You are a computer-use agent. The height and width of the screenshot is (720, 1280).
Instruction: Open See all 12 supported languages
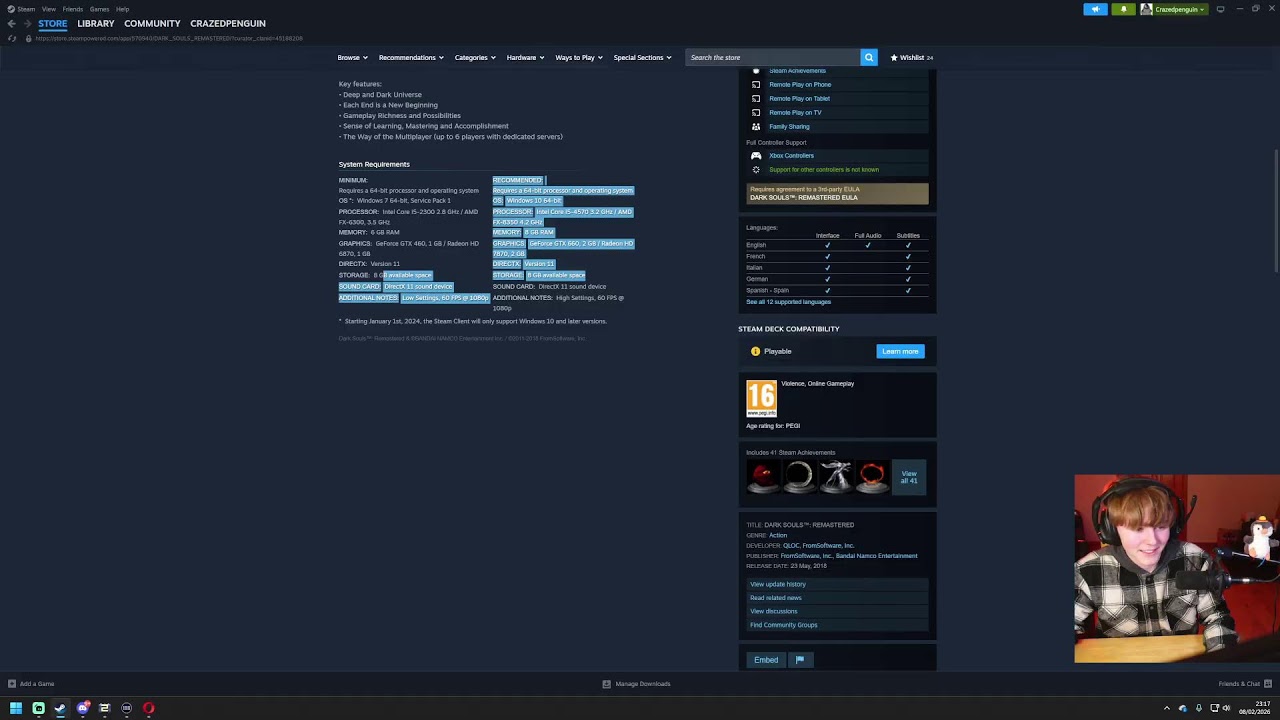(788, 302)
